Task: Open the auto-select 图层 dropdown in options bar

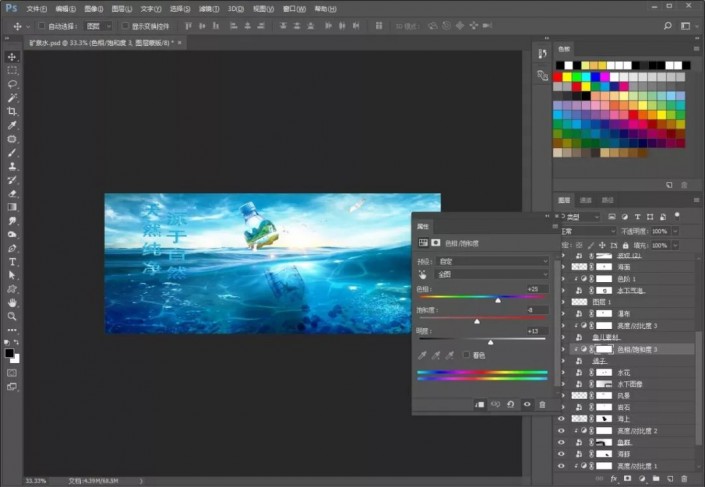Action: (x=98, y=26)
